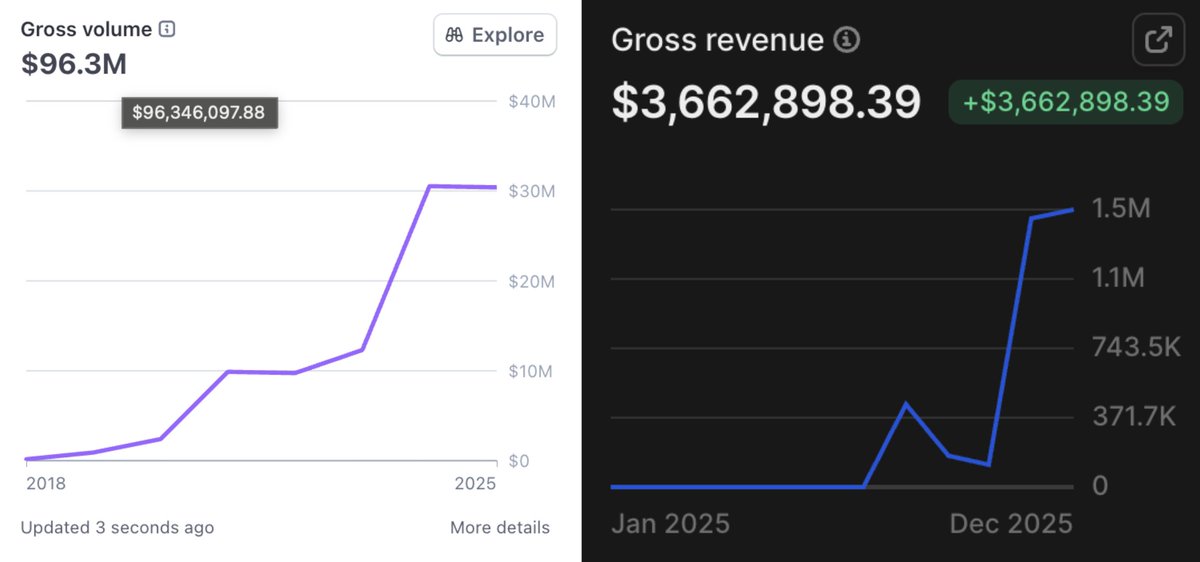
Task: Click the 2025 x-axis label
Action: 475,484
